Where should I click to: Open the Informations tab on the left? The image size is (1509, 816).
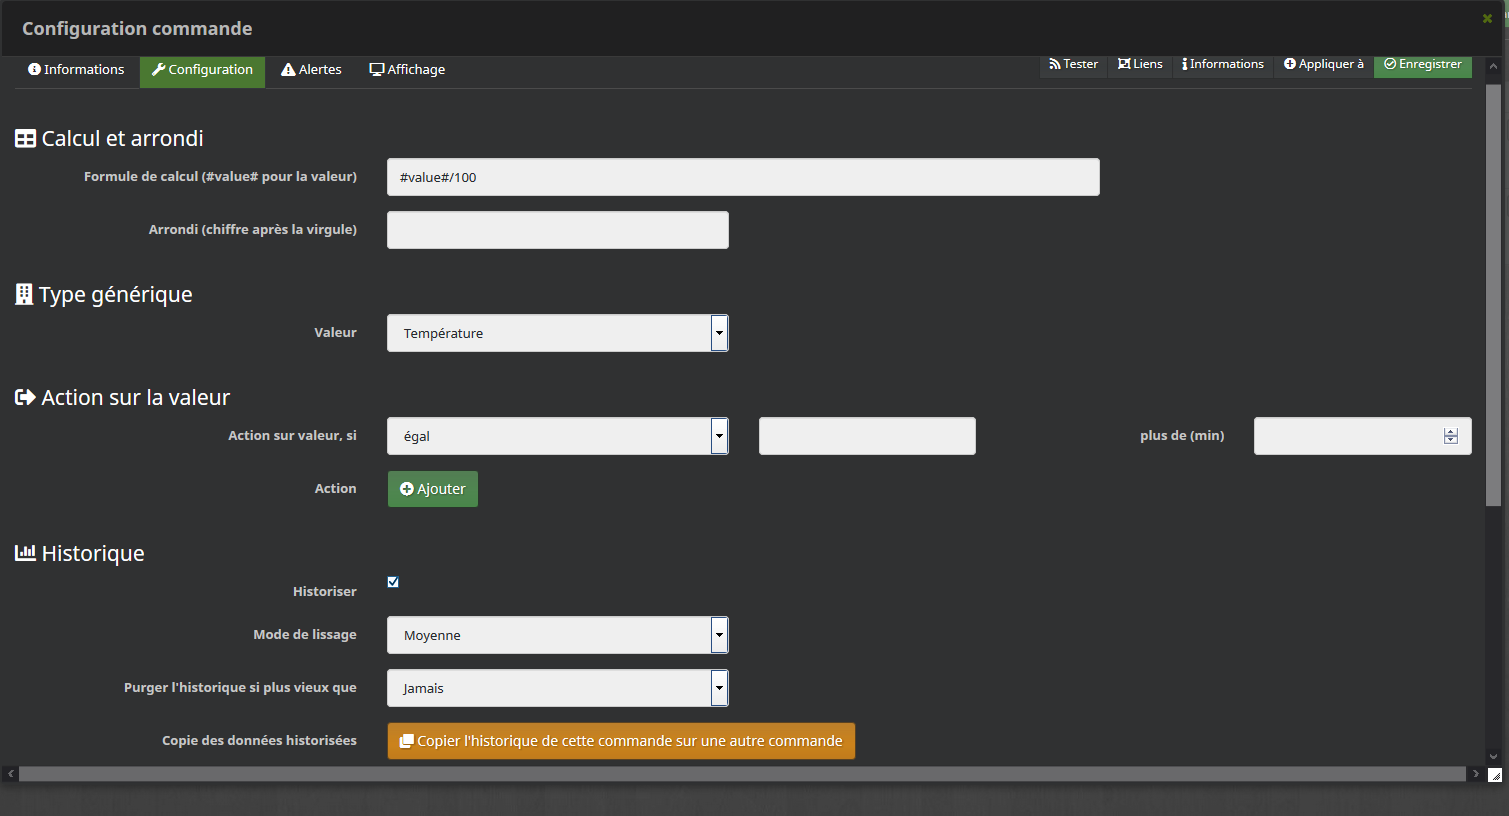76,70
